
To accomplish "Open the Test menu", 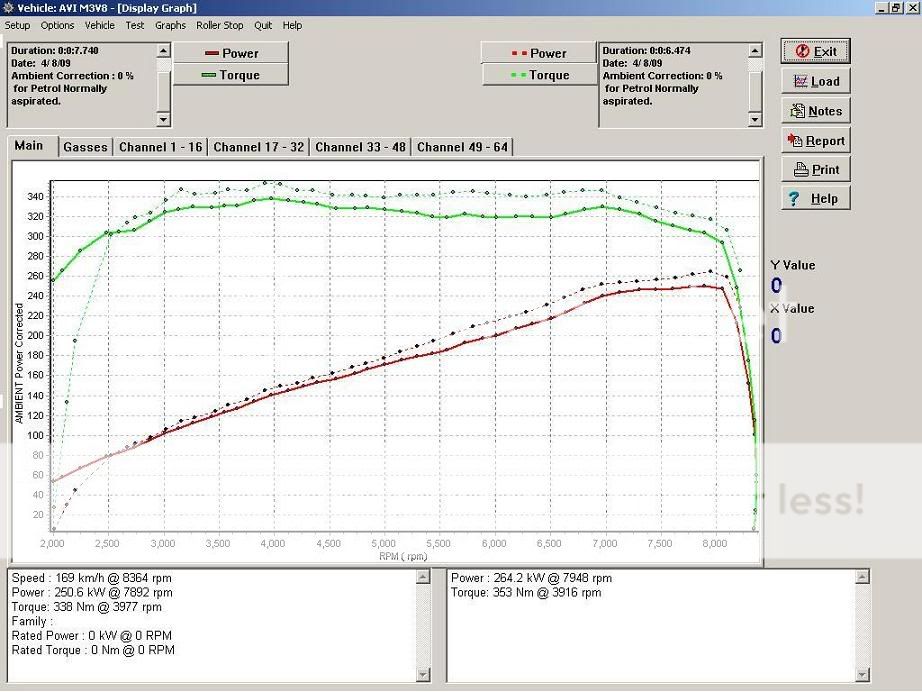I will 135,25.
